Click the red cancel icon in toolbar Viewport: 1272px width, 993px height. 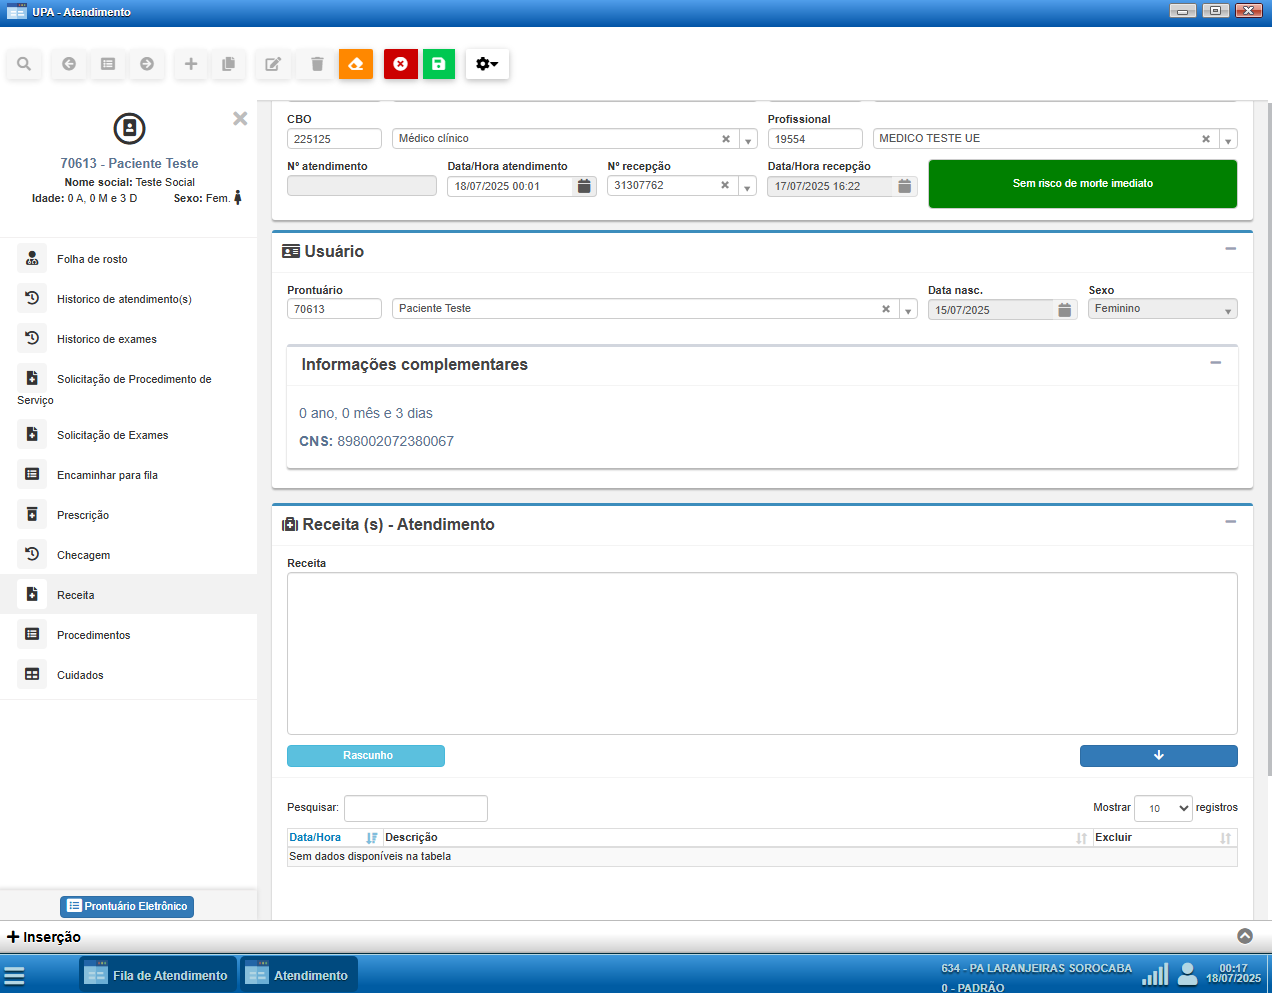400,64
